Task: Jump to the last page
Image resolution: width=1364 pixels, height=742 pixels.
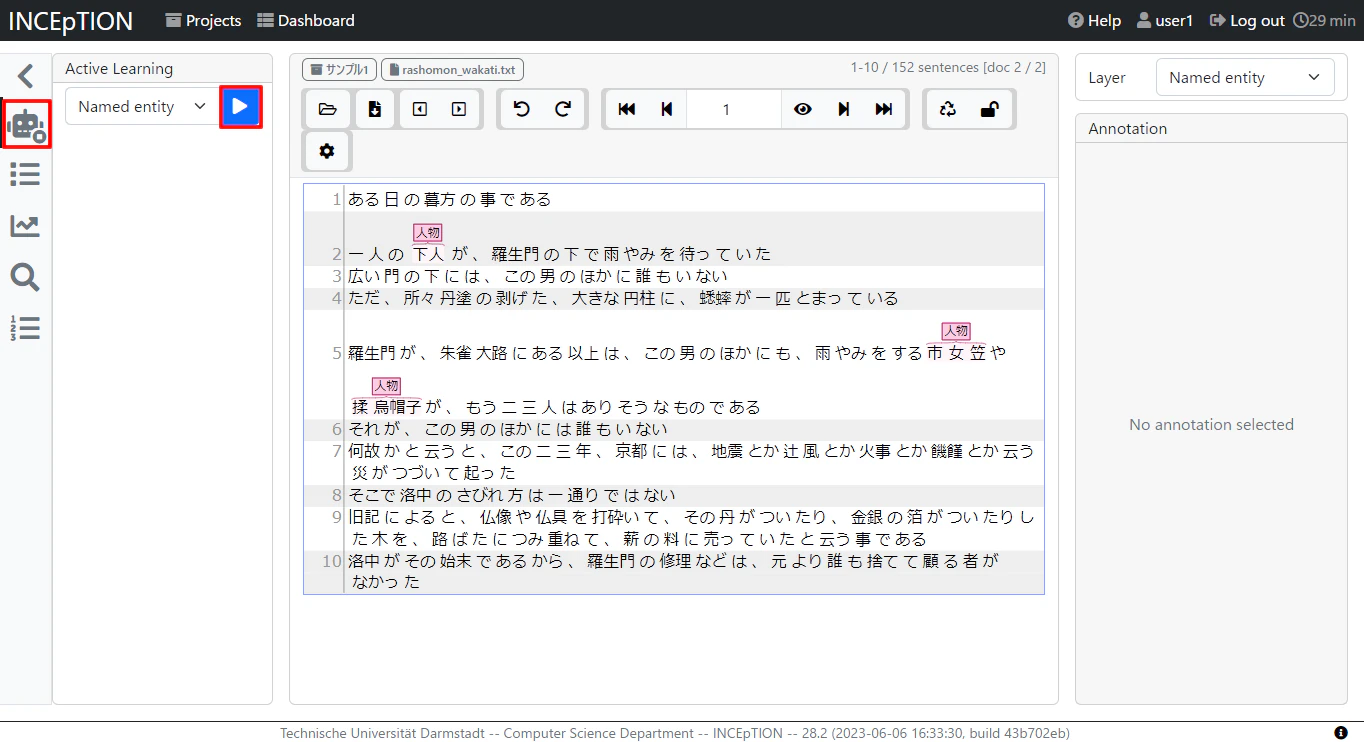Action: [884, 110]
